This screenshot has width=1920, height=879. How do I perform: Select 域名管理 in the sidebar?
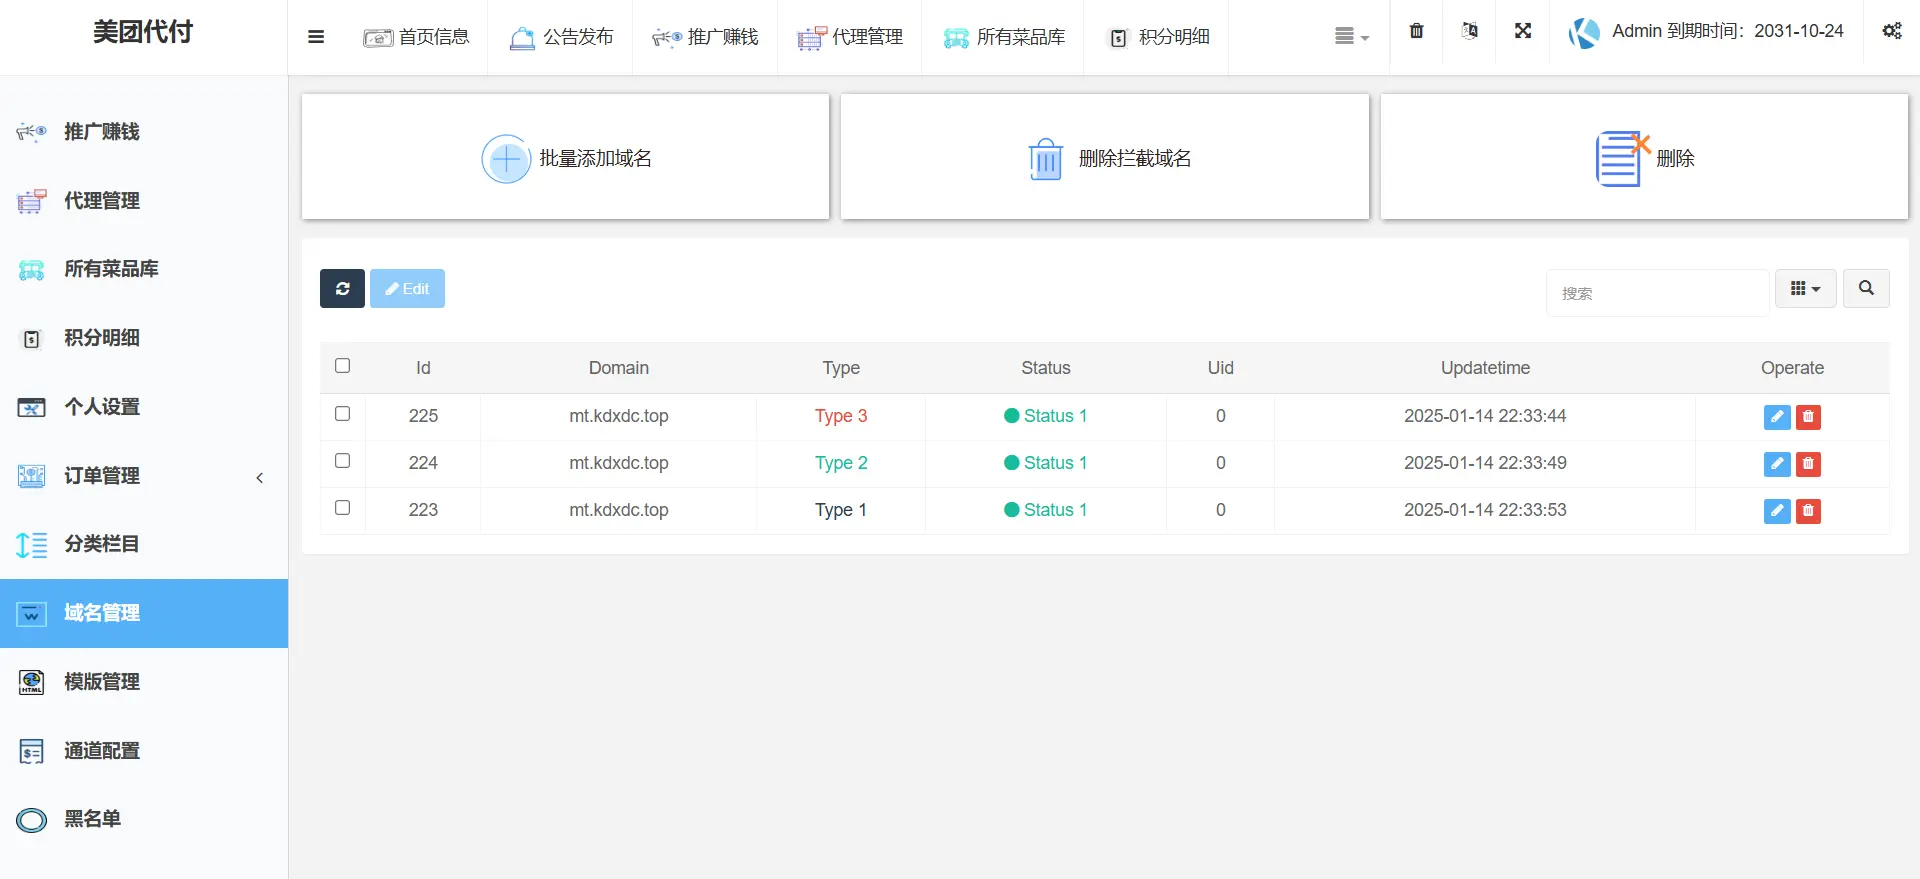point(144,613)
